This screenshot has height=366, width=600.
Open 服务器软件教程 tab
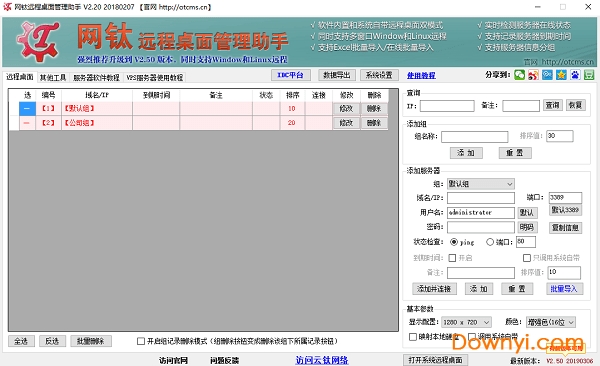click(96, 78)
